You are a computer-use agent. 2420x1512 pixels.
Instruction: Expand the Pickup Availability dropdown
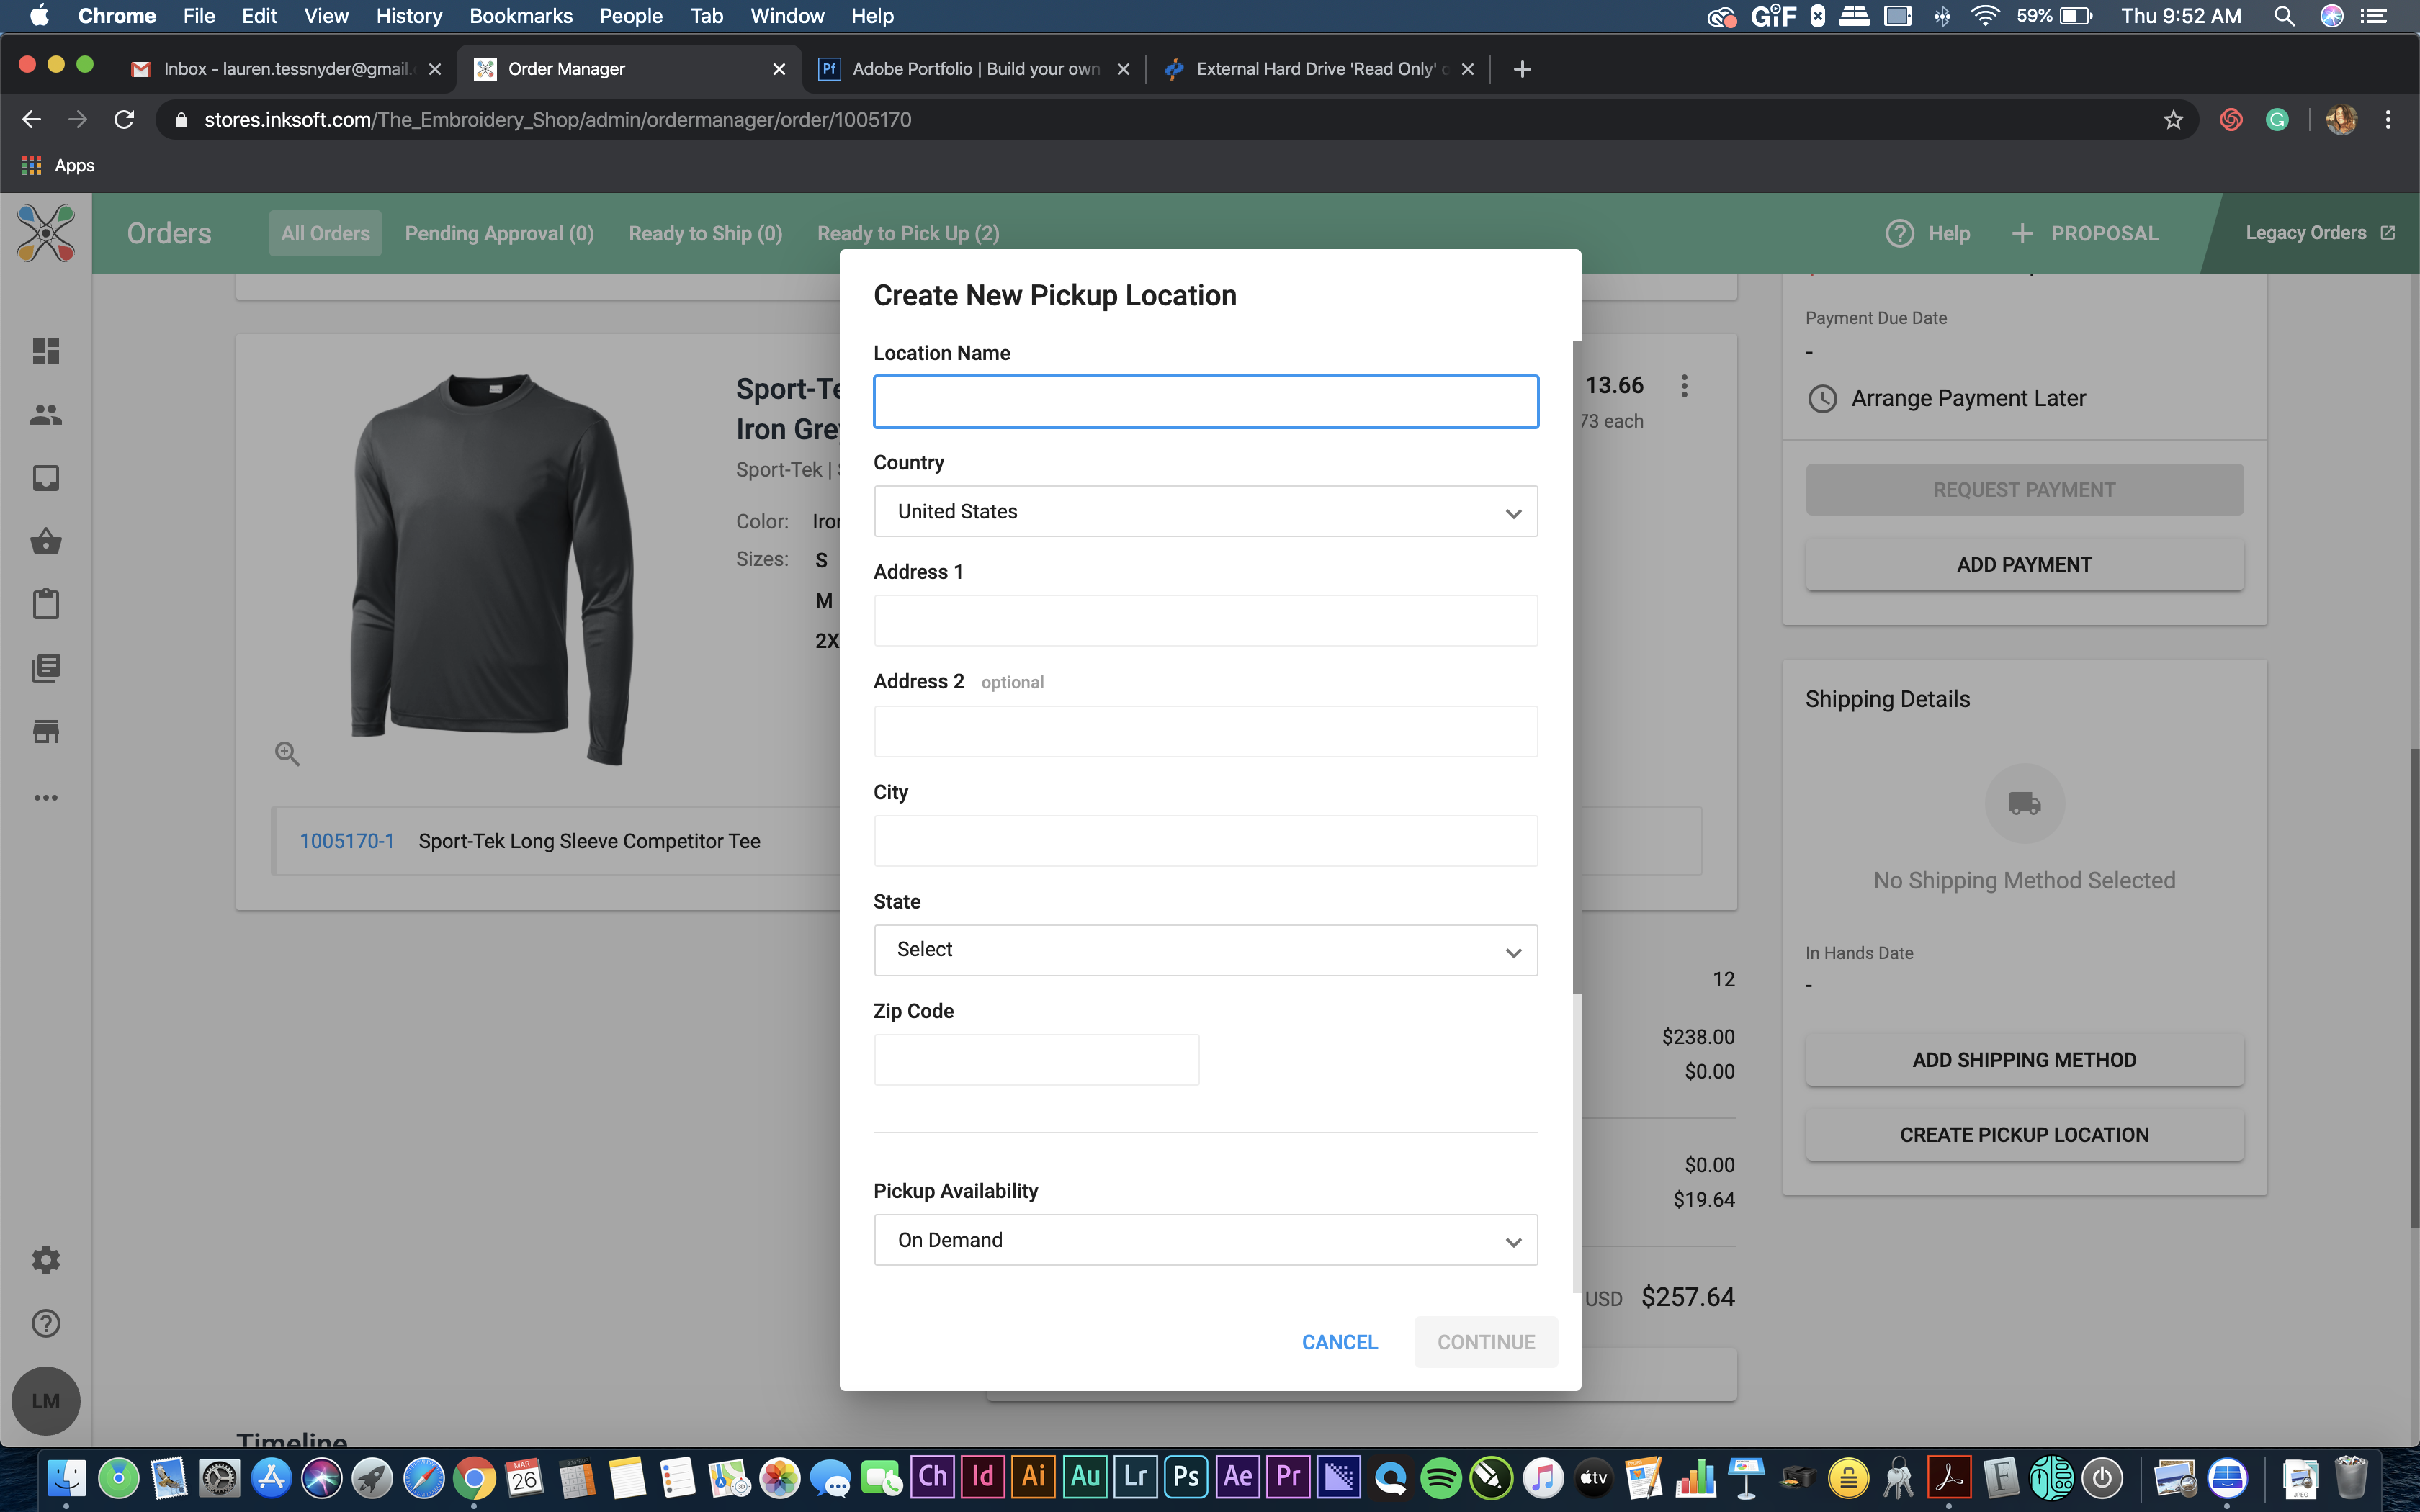(x=1206, y=1240)
